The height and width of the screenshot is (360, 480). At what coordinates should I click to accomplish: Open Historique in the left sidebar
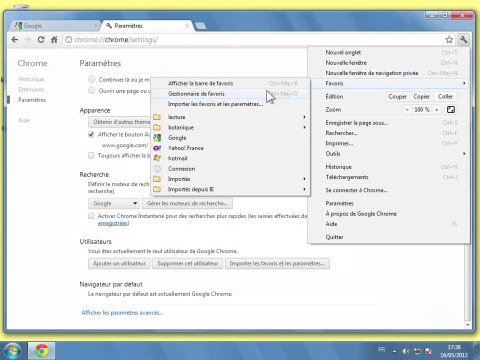pos(31,79)
